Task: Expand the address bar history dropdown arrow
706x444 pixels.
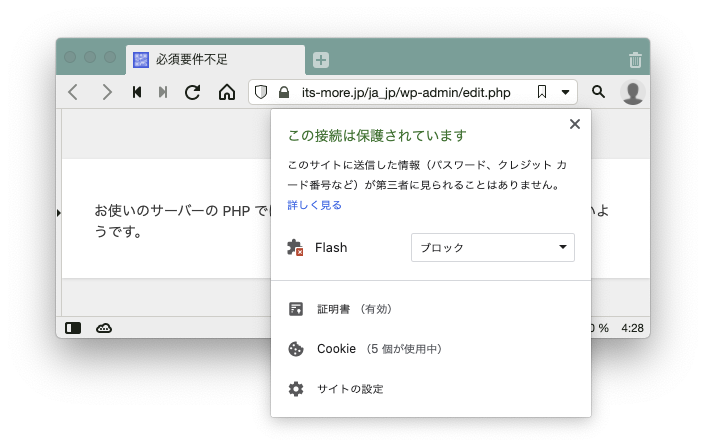Action: coord(565,92)
